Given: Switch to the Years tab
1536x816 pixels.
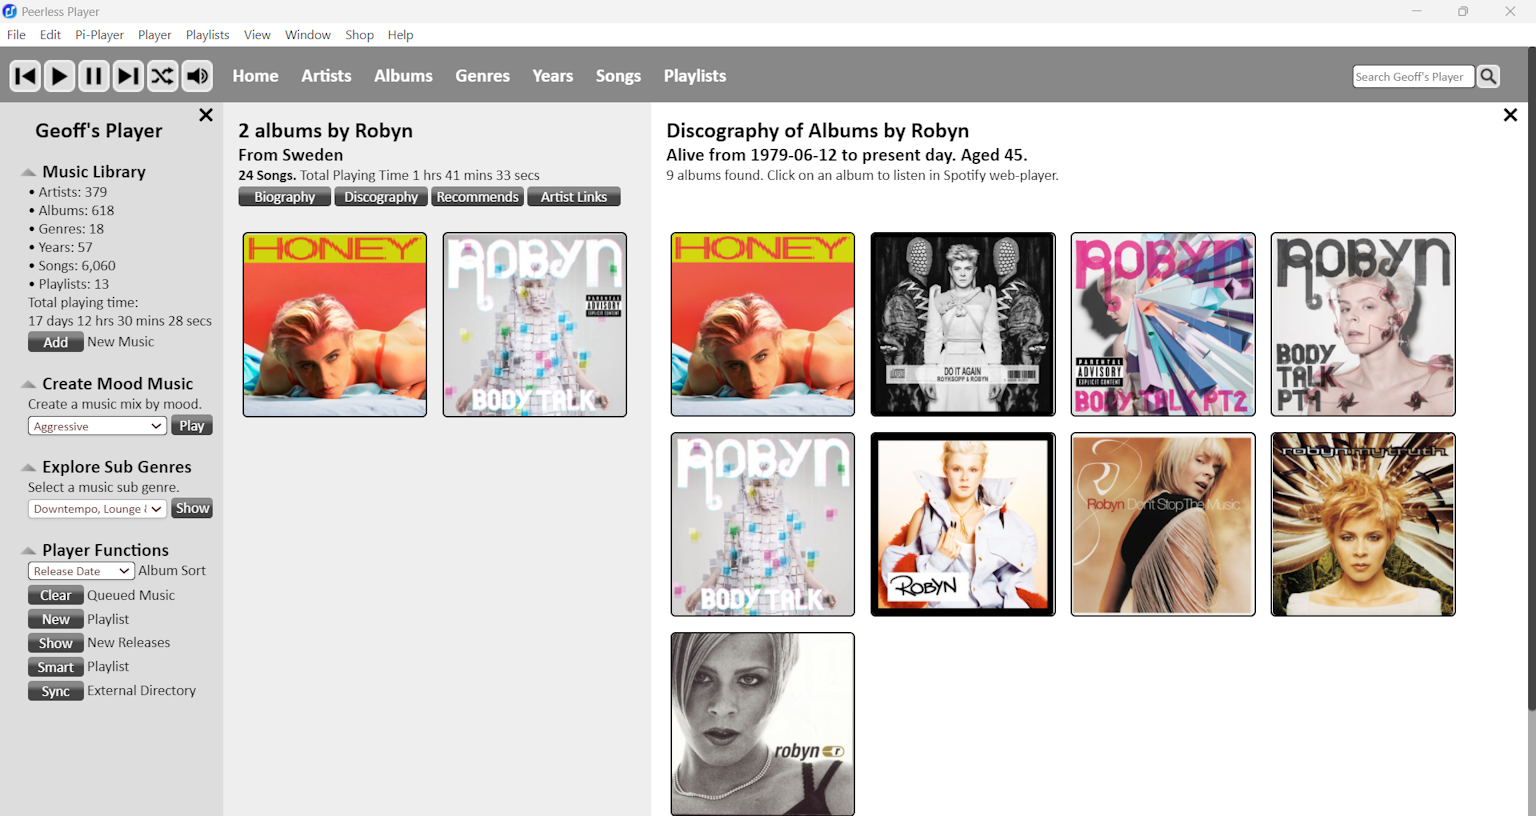Looking at the screenshot, I should (x=552, y=76).
